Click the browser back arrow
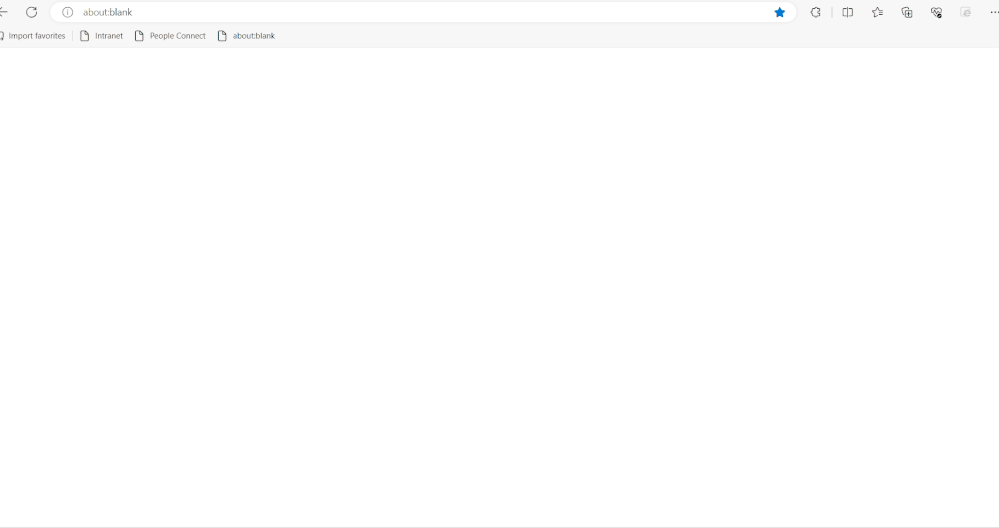The image size is (999, 528). pyautogui.click(x=3, y=12)
